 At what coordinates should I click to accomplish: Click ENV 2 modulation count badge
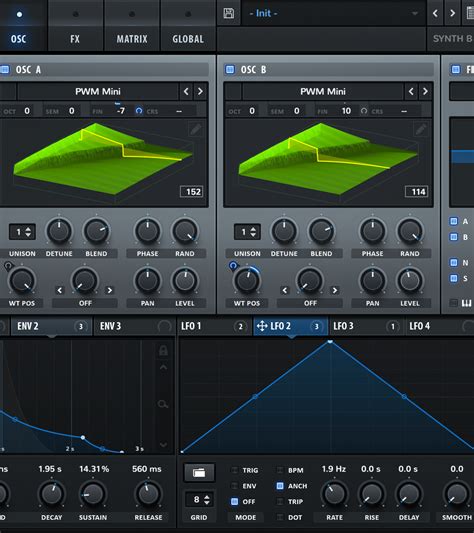(x=81, y=327)
